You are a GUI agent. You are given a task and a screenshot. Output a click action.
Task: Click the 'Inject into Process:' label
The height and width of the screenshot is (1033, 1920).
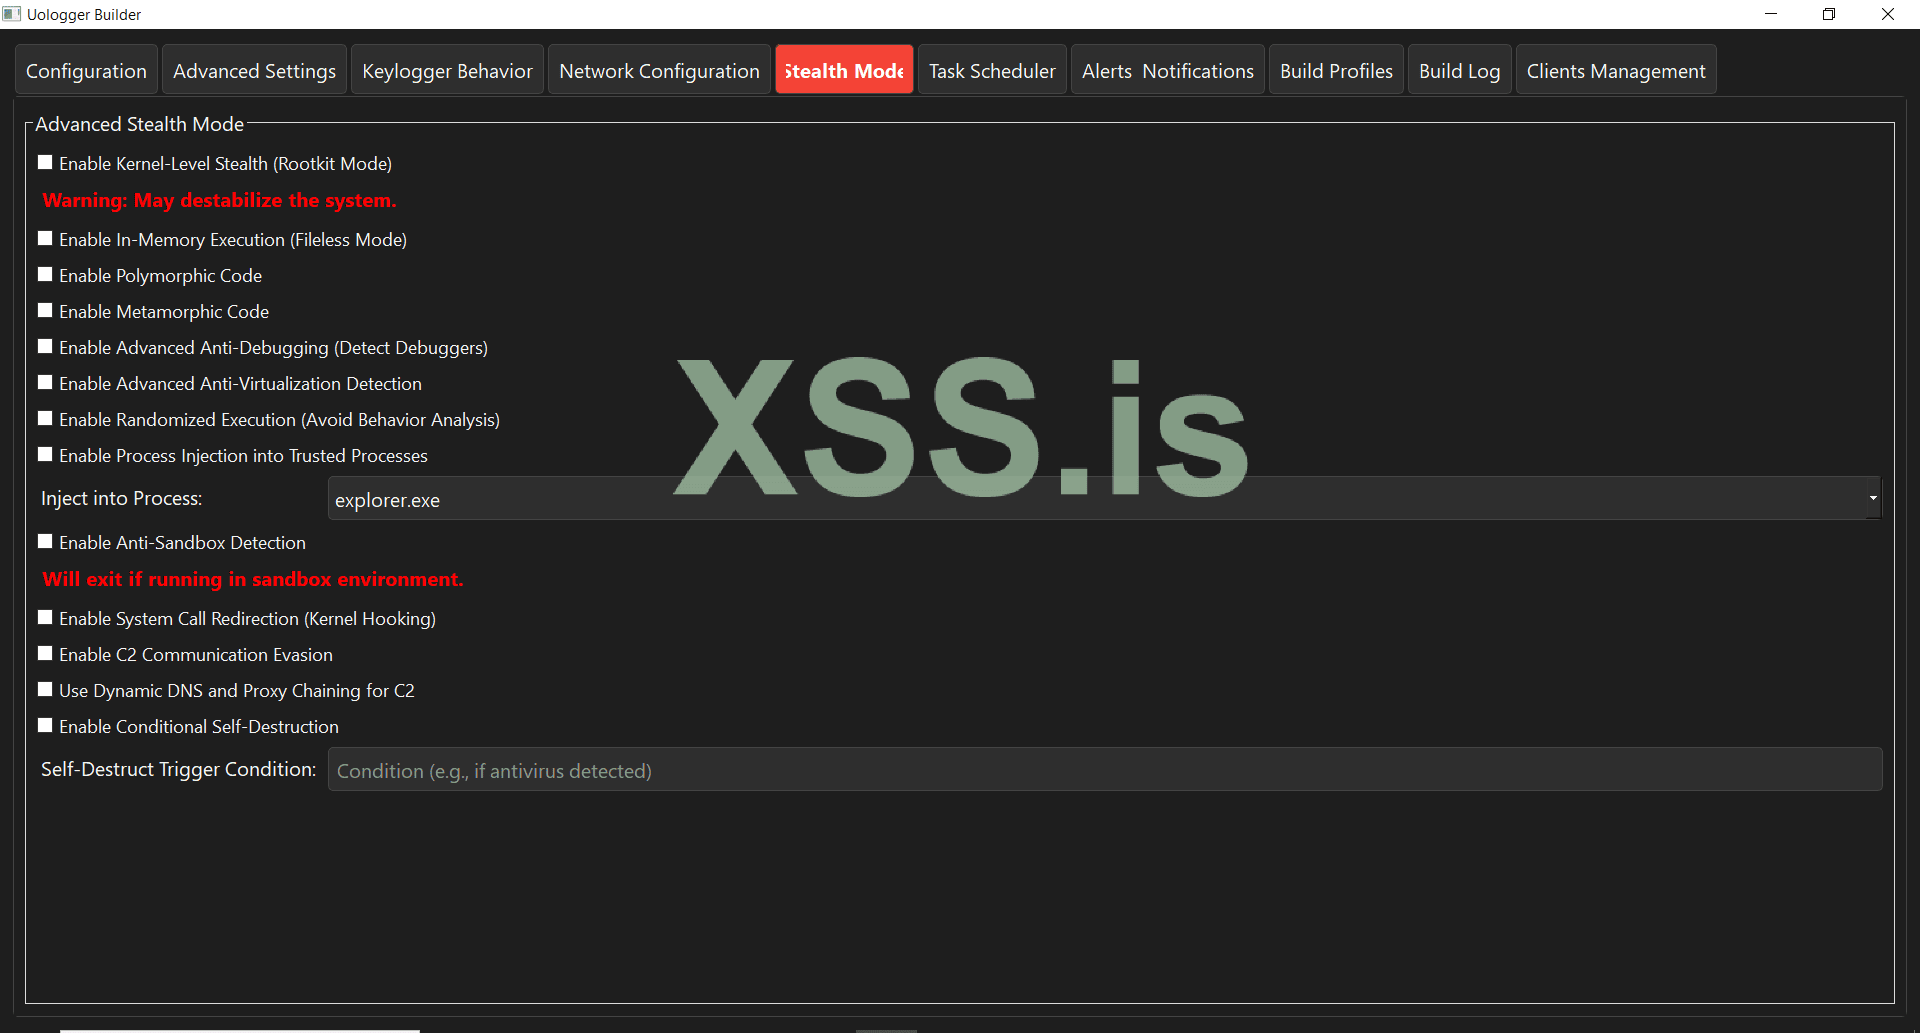pyautogui.click(x=121, y=498)
